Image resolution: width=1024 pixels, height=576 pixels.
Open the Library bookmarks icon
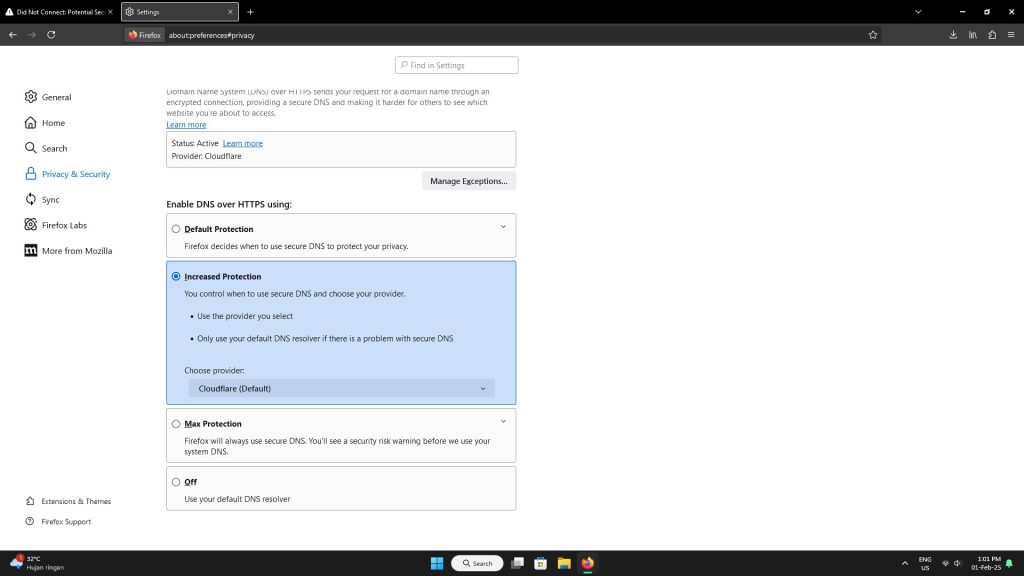click(972, 34)
